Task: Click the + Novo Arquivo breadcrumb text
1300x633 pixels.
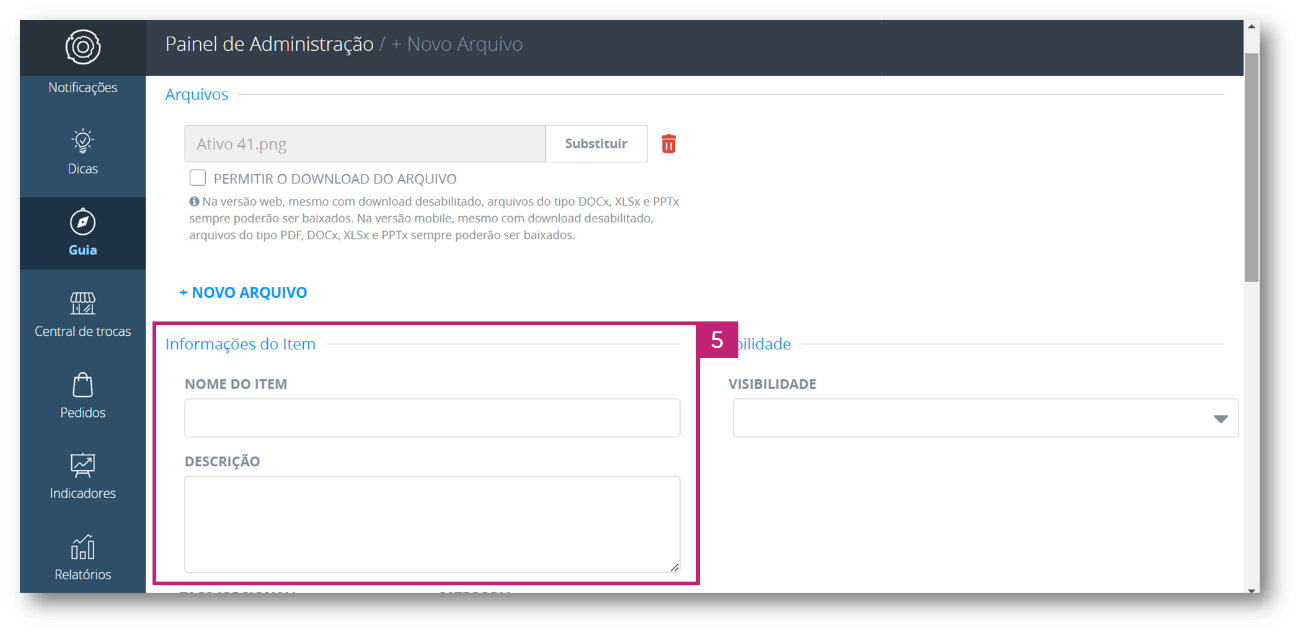Action: tap(457, 44)
